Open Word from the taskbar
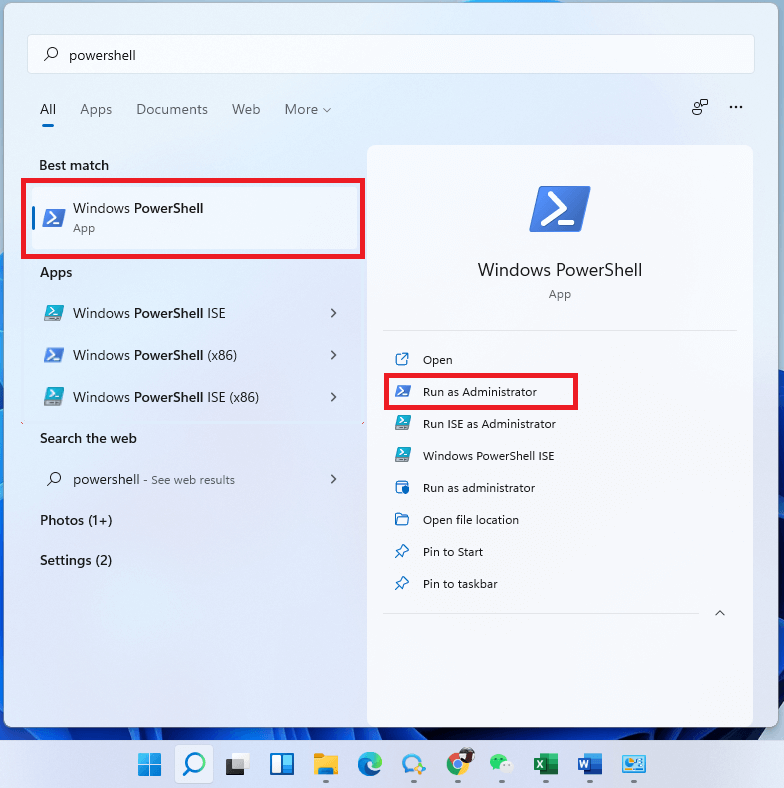This screenshot has width=784, height=788. click(589, 765)
